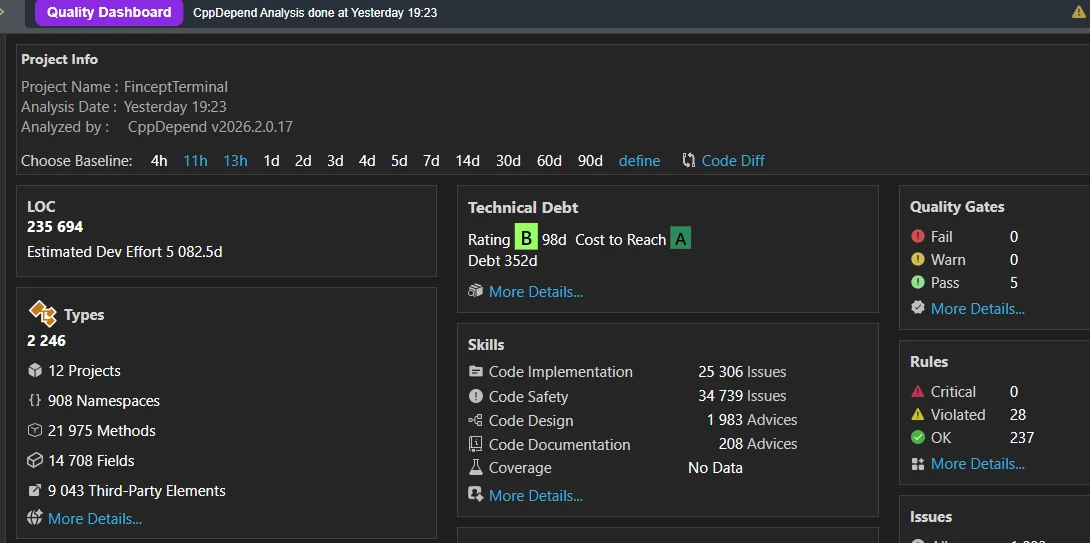Click the Technical Debt More Details box icon

tap(475, 291)
